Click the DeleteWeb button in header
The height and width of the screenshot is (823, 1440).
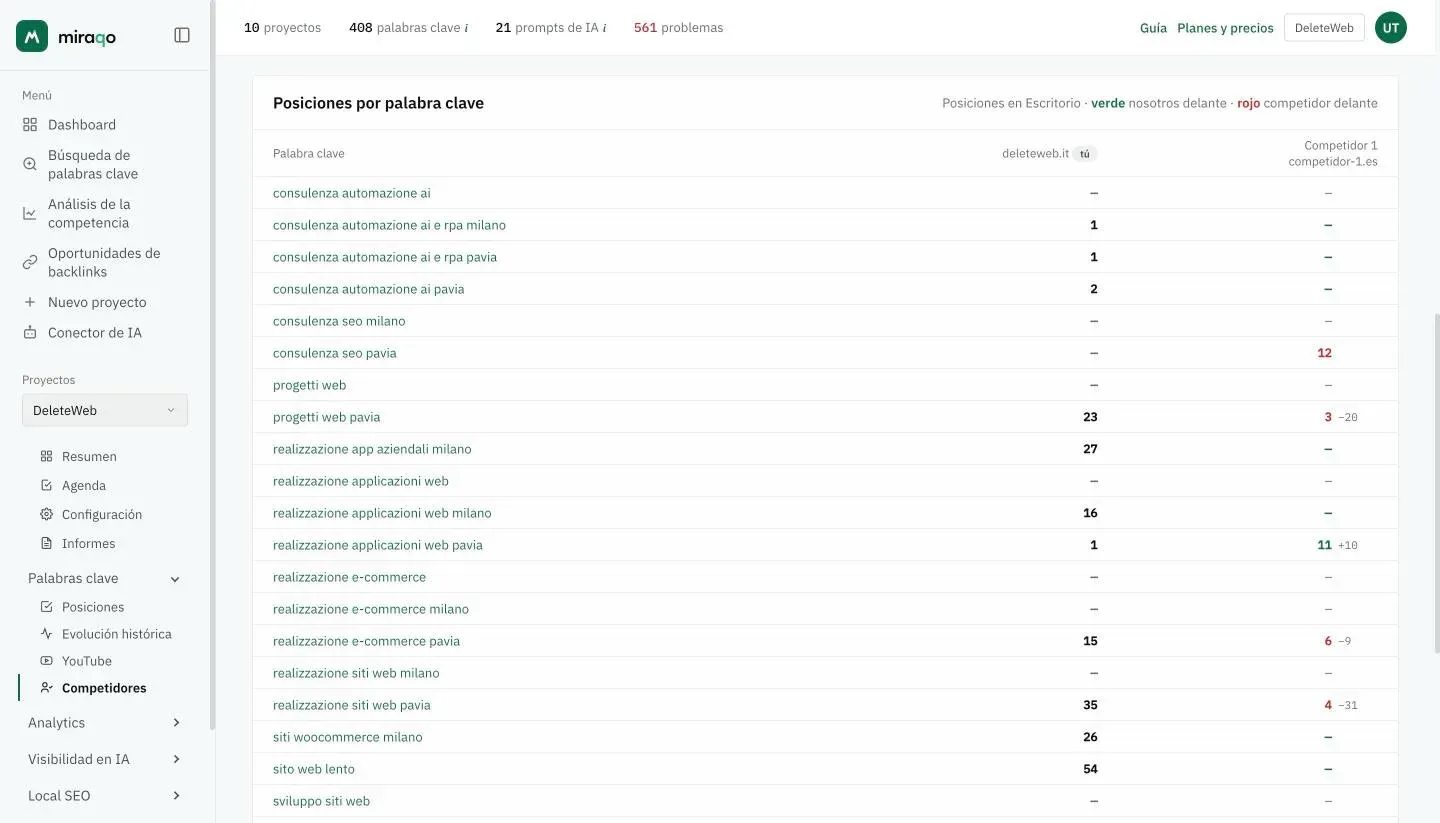[x=1324, y=28]
